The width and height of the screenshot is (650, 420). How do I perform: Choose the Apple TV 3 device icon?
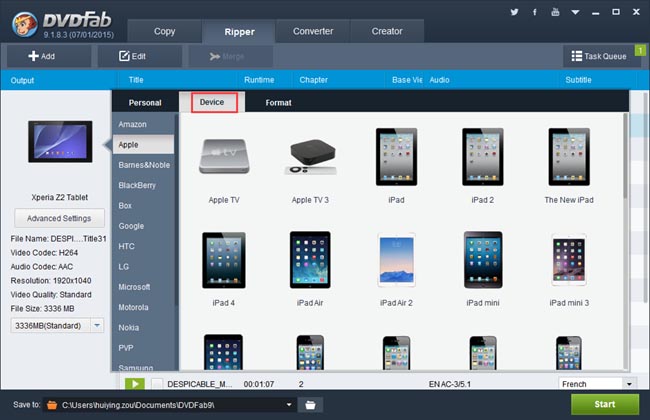(x=310, y=157)
